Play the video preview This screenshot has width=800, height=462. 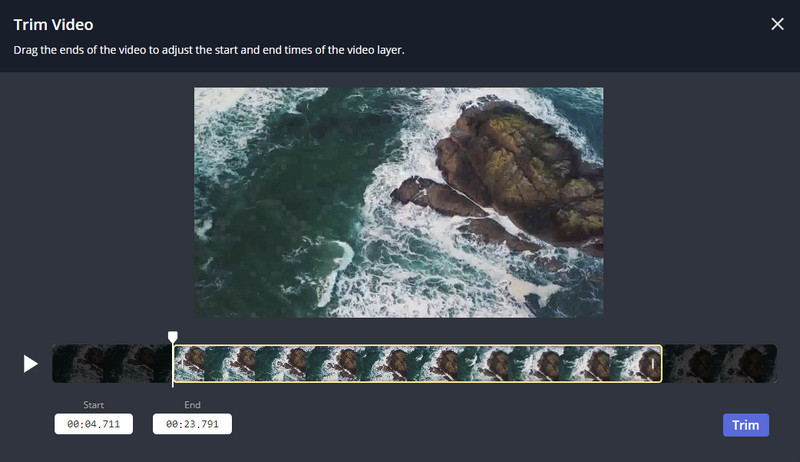pos(31,364)
